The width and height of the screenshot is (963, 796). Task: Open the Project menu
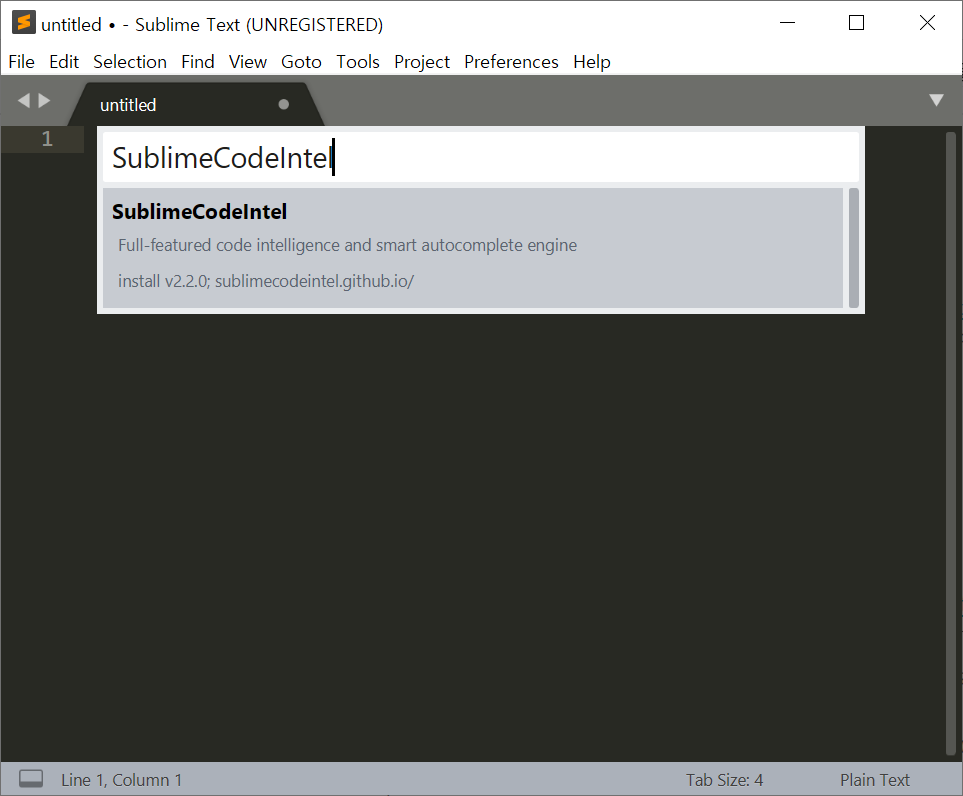[422, 62]
